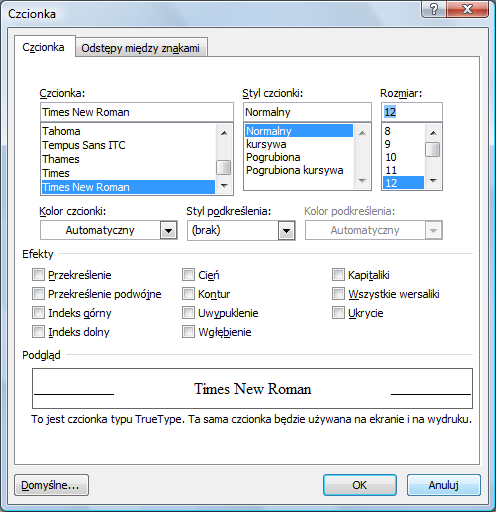This screenshot has height=512, width=496.
Task: Toggle the Ukrycie checkbox
Action: (338, 313)
